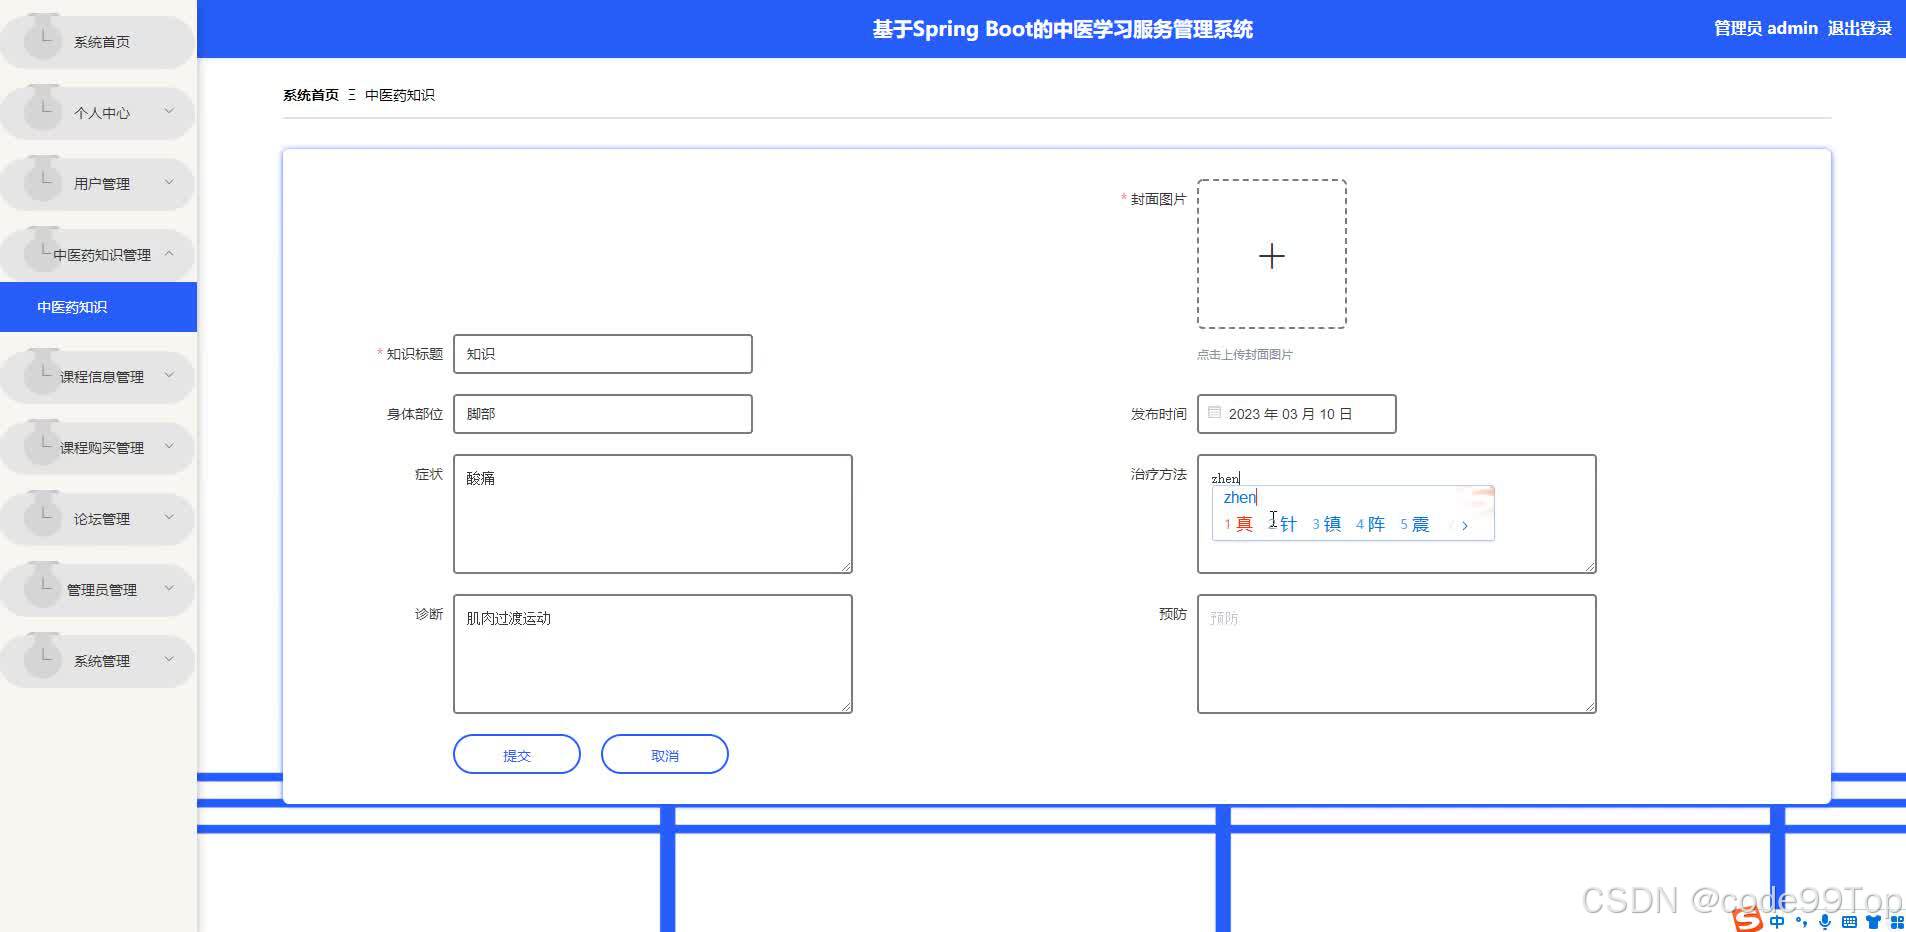Click the 点击上传封面图片 hint text
Image resolution: width=1906 pixels, height=932 pixels.
[x=1245, y=354]
